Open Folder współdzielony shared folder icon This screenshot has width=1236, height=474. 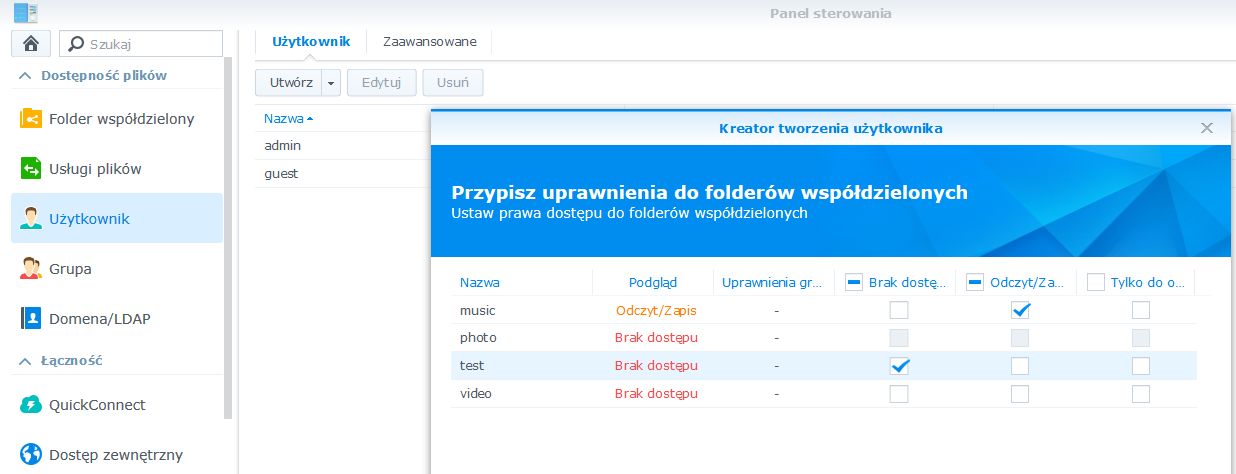point(31,119)
